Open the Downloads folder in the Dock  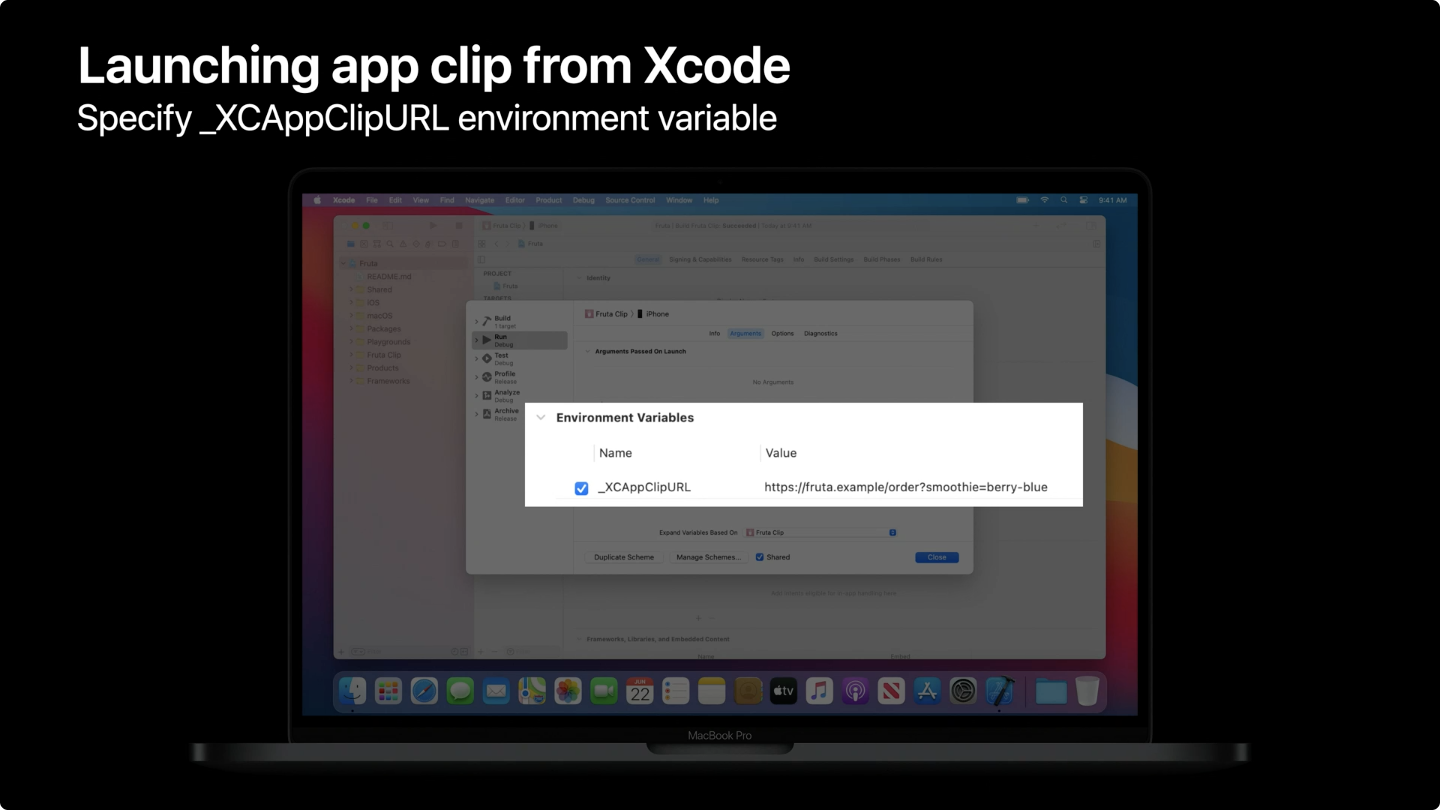pyautogui.click(x=1051, y=690)
